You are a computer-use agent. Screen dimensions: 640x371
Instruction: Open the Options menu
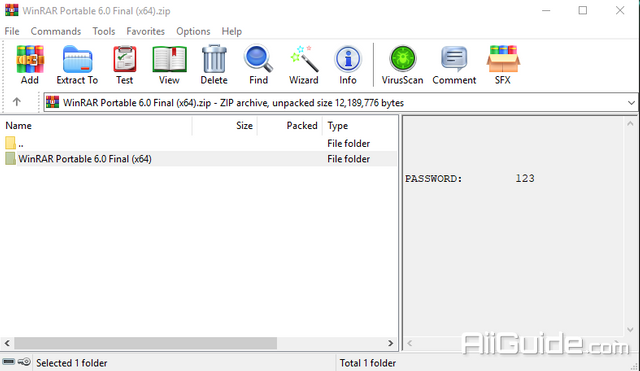193,31
